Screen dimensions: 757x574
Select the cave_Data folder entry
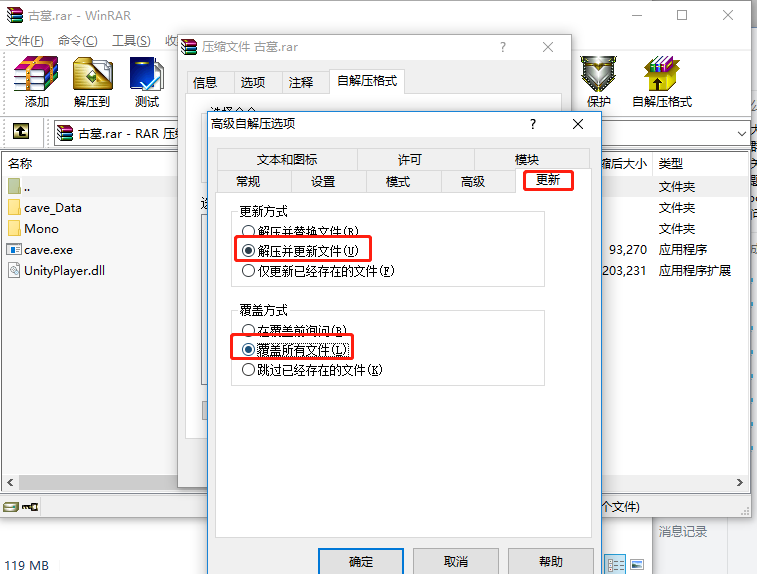(x=53, y=208)
